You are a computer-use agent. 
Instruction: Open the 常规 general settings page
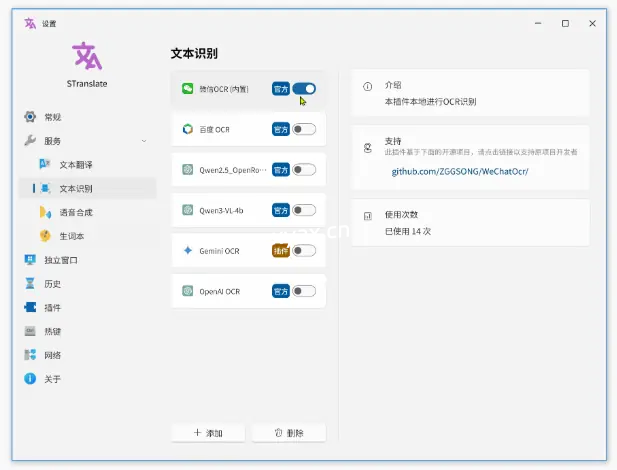point(52,117)
